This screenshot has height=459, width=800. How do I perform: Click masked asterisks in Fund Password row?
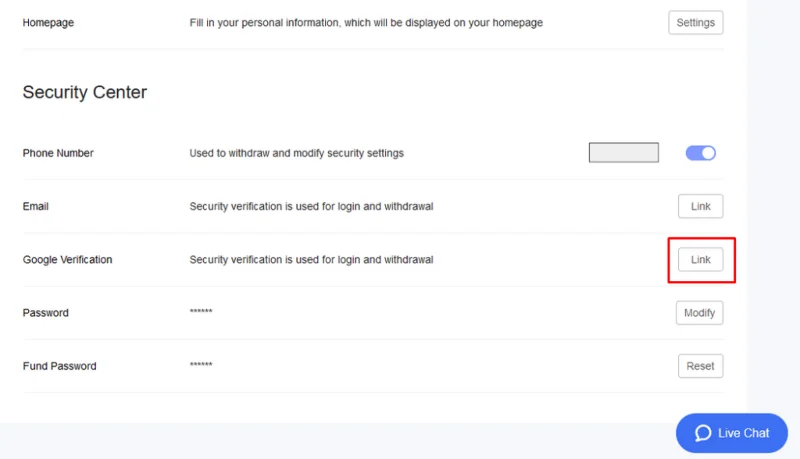coord(201,365)
